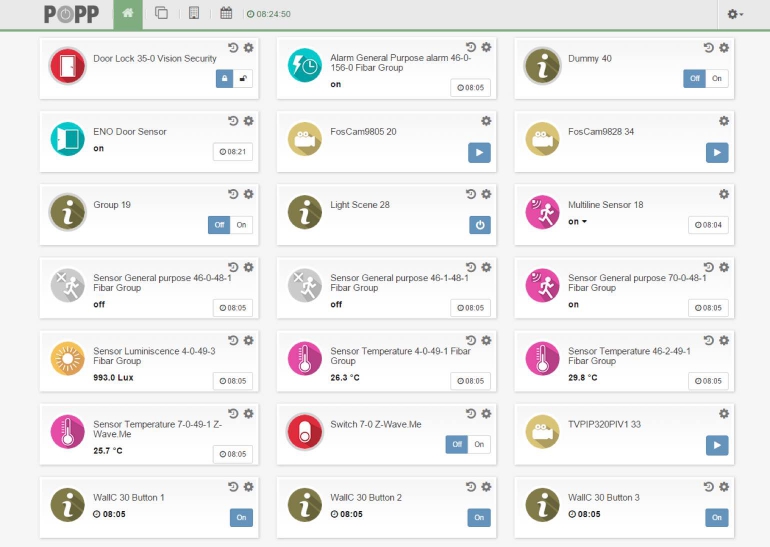Image resolution: width=770 pixels, height=547 pixels.
Task: Open the calendar events tab in navbar
Action: 226,14
